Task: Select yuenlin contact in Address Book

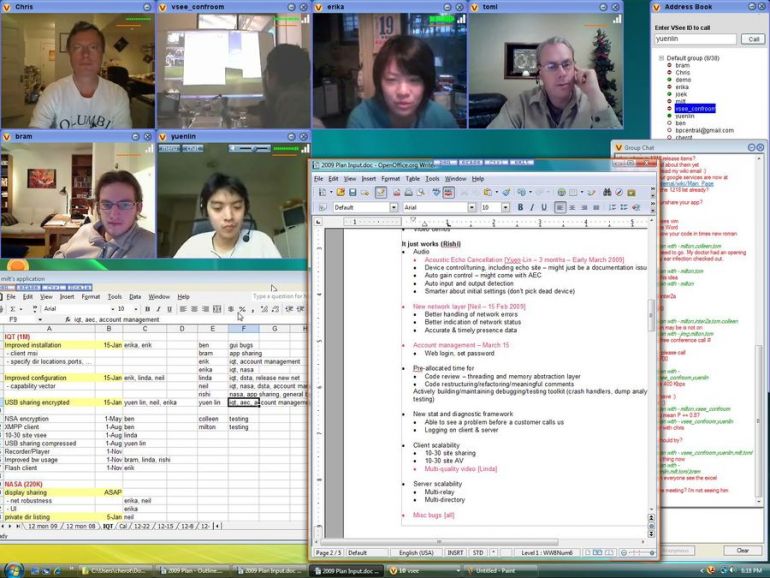Action: 685,116
